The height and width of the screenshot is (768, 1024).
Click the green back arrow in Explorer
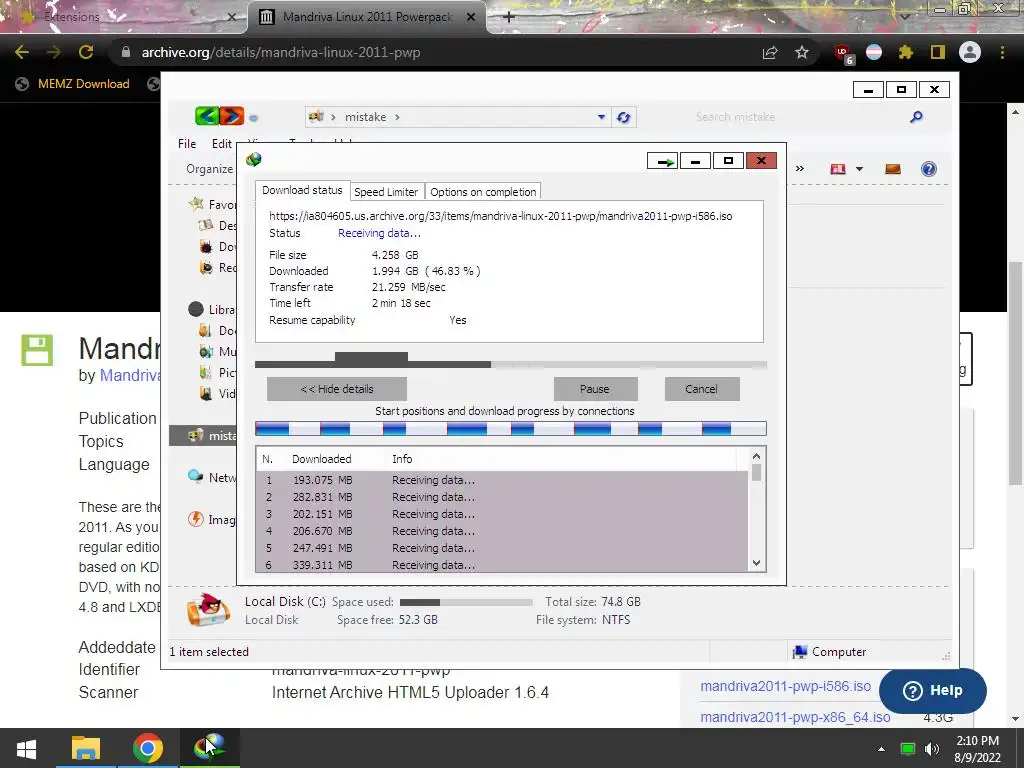[x=206, y=116]
